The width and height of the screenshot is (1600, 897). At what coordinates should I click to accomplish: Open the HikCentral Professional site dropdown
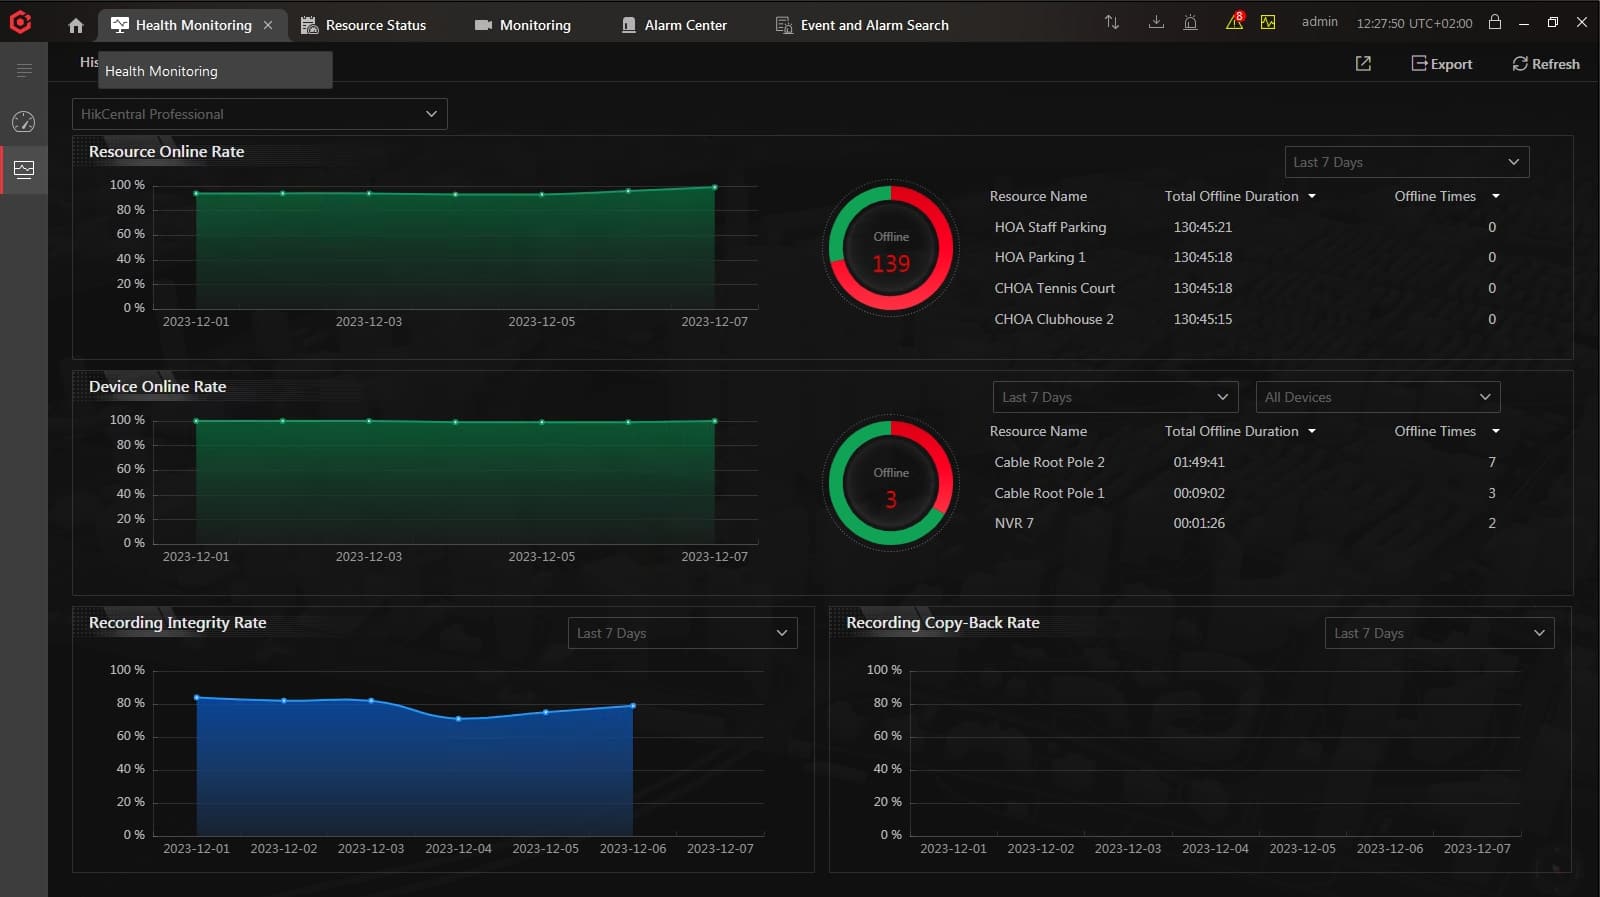click(260, 114)
